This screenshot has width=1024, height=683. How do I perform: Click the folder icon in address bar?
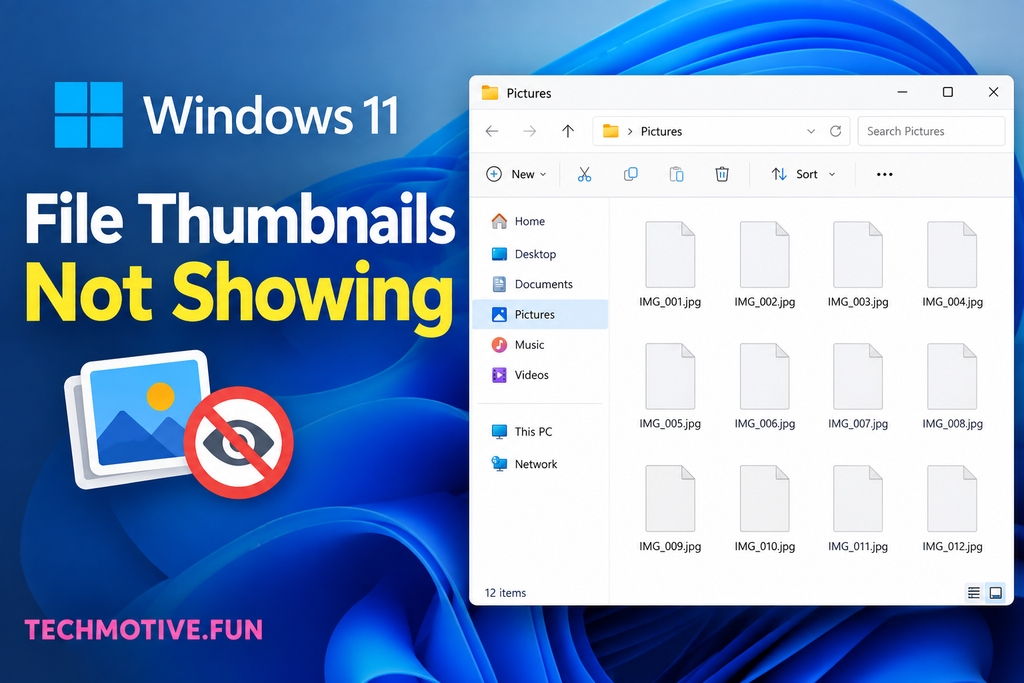pos(611,131)
